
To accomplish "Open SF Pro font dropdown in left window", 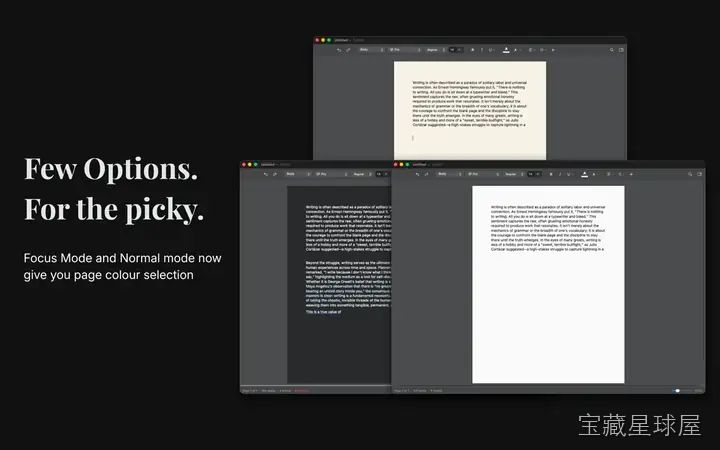I will [332, 174].
